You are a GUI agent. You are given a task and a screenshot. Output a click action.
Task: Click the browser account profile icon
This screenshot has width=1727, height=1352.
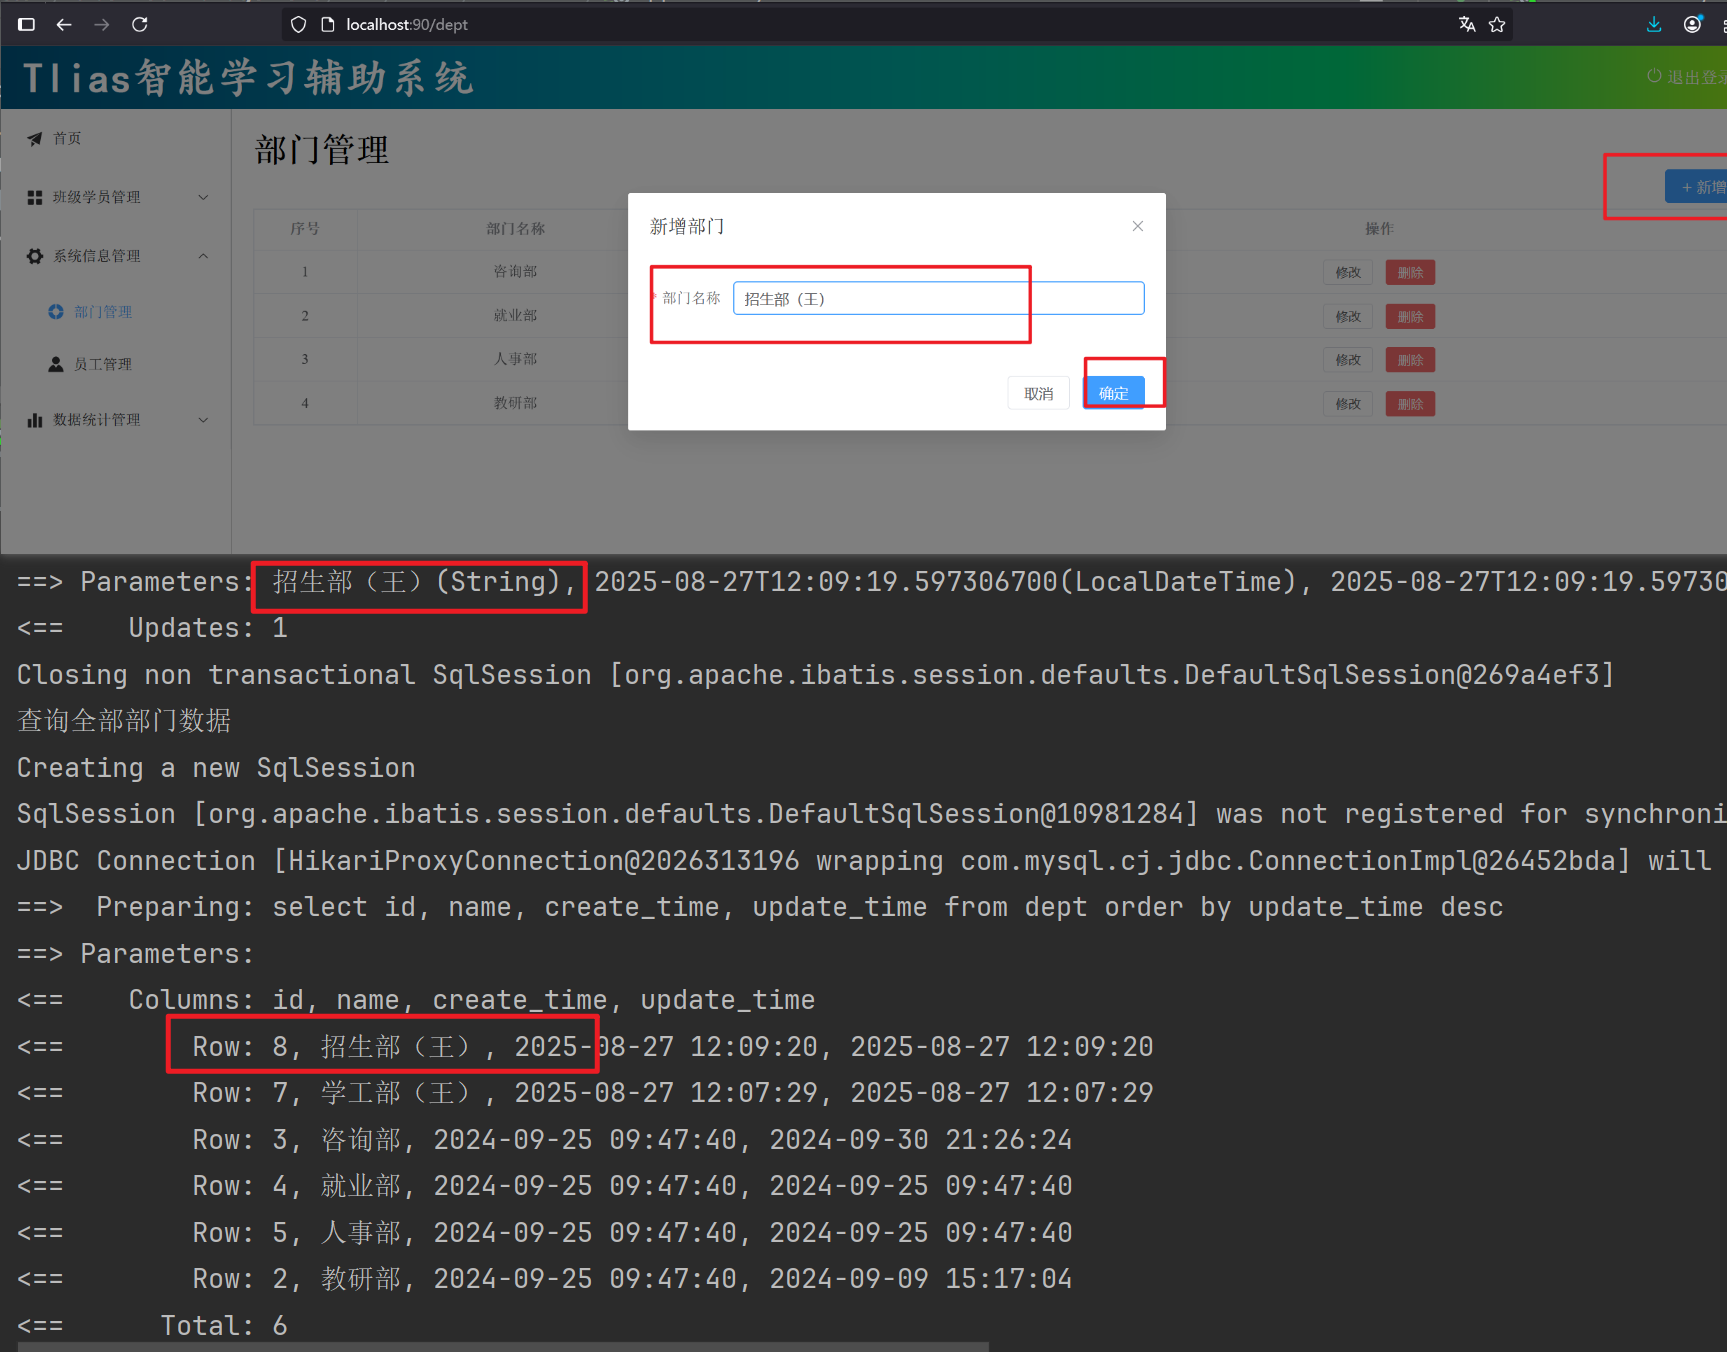(1692, 25)
